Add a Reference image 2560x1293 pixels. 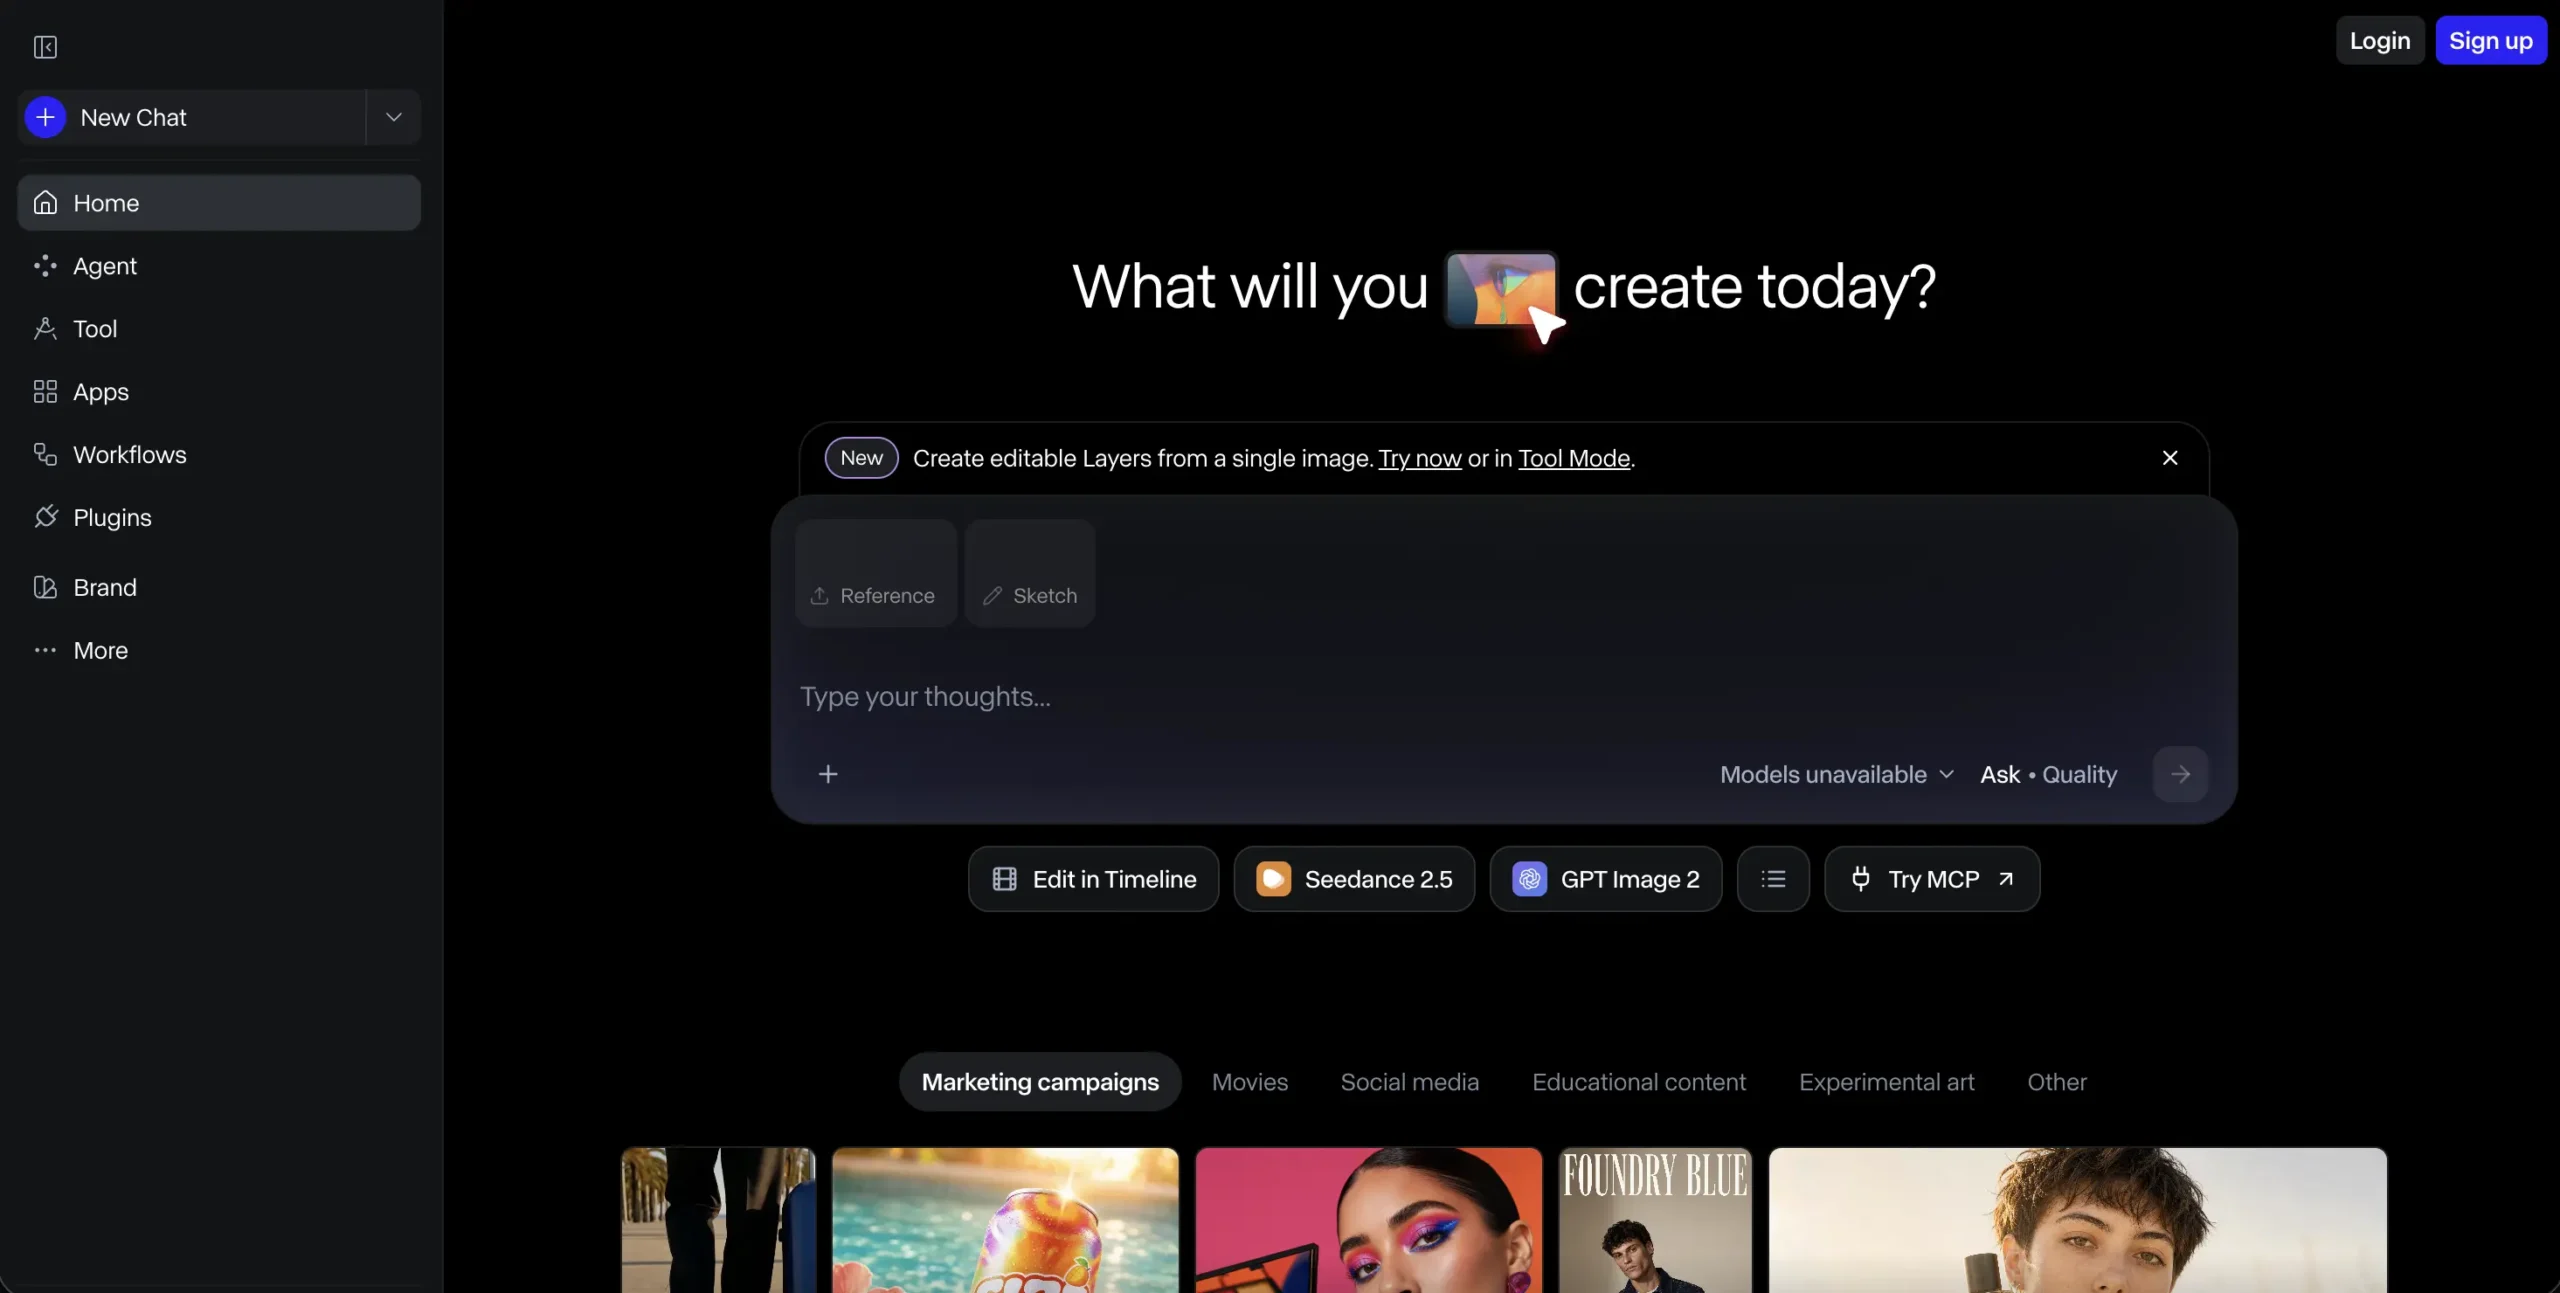pyautogui.click(x=876, y=574)
